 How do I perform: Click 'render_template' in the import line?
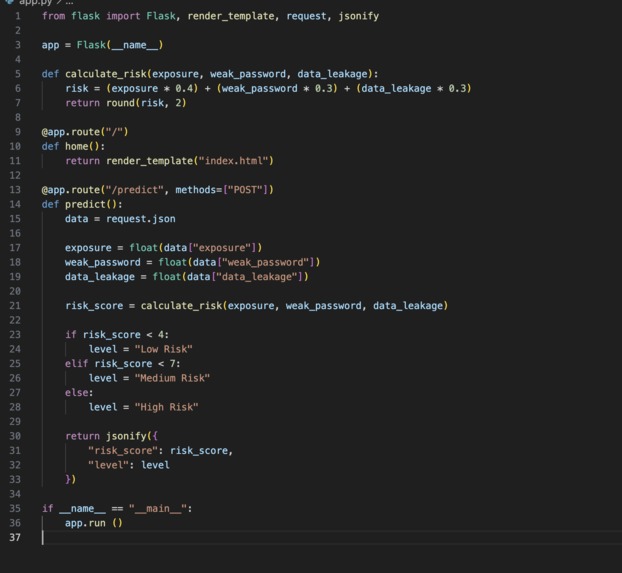(230, 16)
